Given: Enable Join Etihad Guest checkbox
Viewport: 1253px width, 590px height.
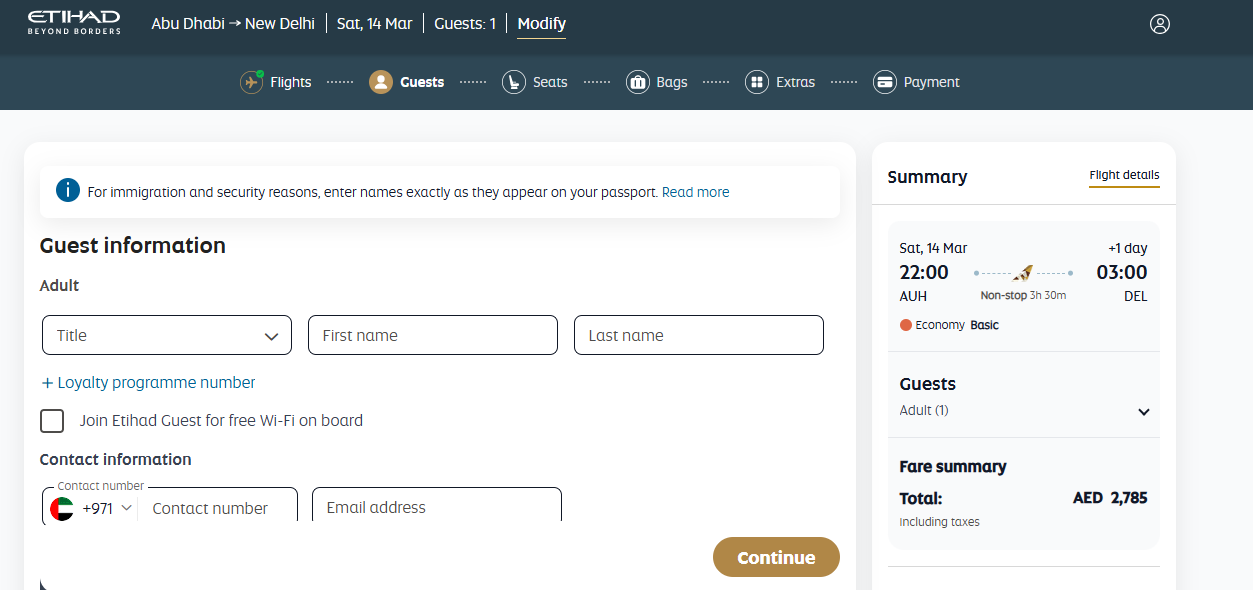Looking at the screenshot, I should tap(52, 421).
